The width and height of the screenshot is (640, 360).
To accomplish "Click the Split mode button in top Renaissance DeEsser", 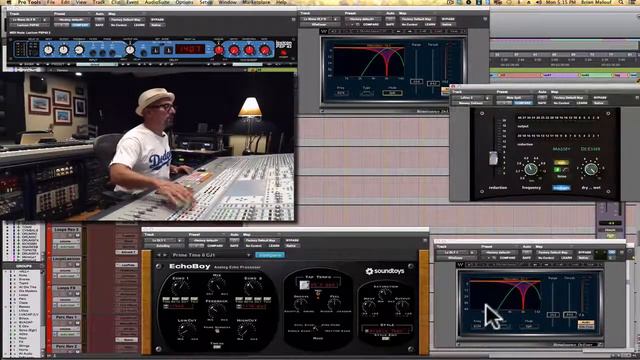I will point(392,93).
